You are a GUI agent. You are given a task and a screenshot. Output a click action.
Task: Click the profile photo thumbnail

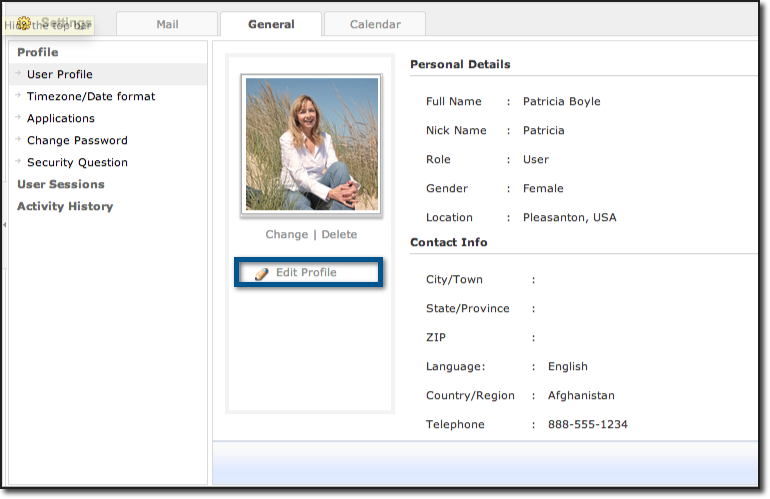[311, 145]
